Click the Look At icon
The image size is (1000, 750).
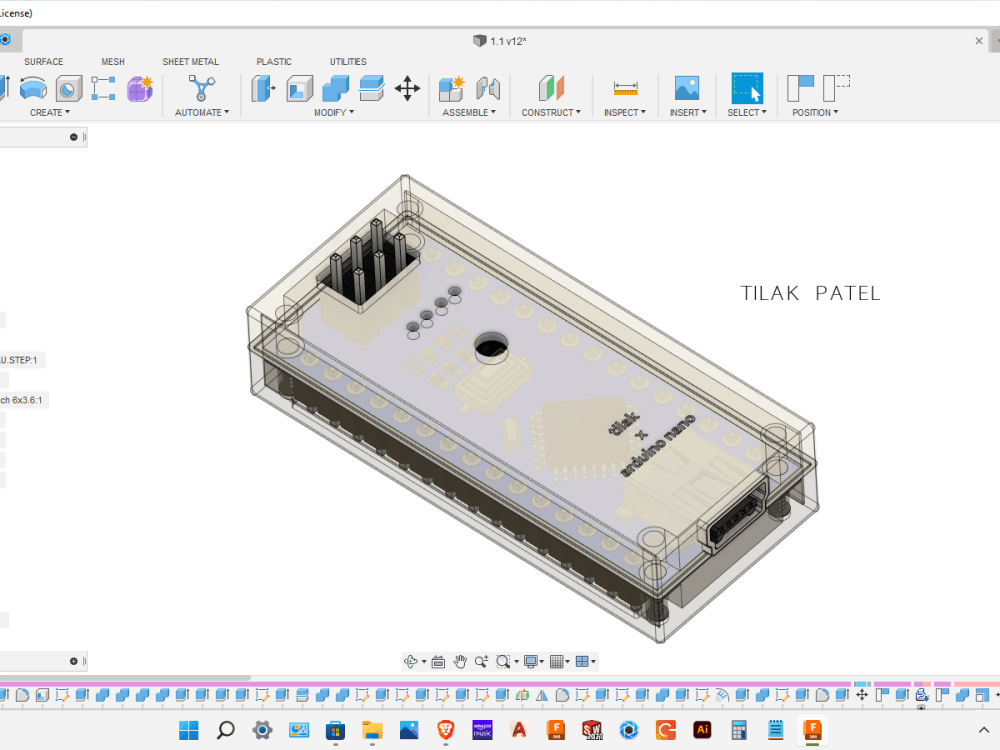(x=438, y=661)
